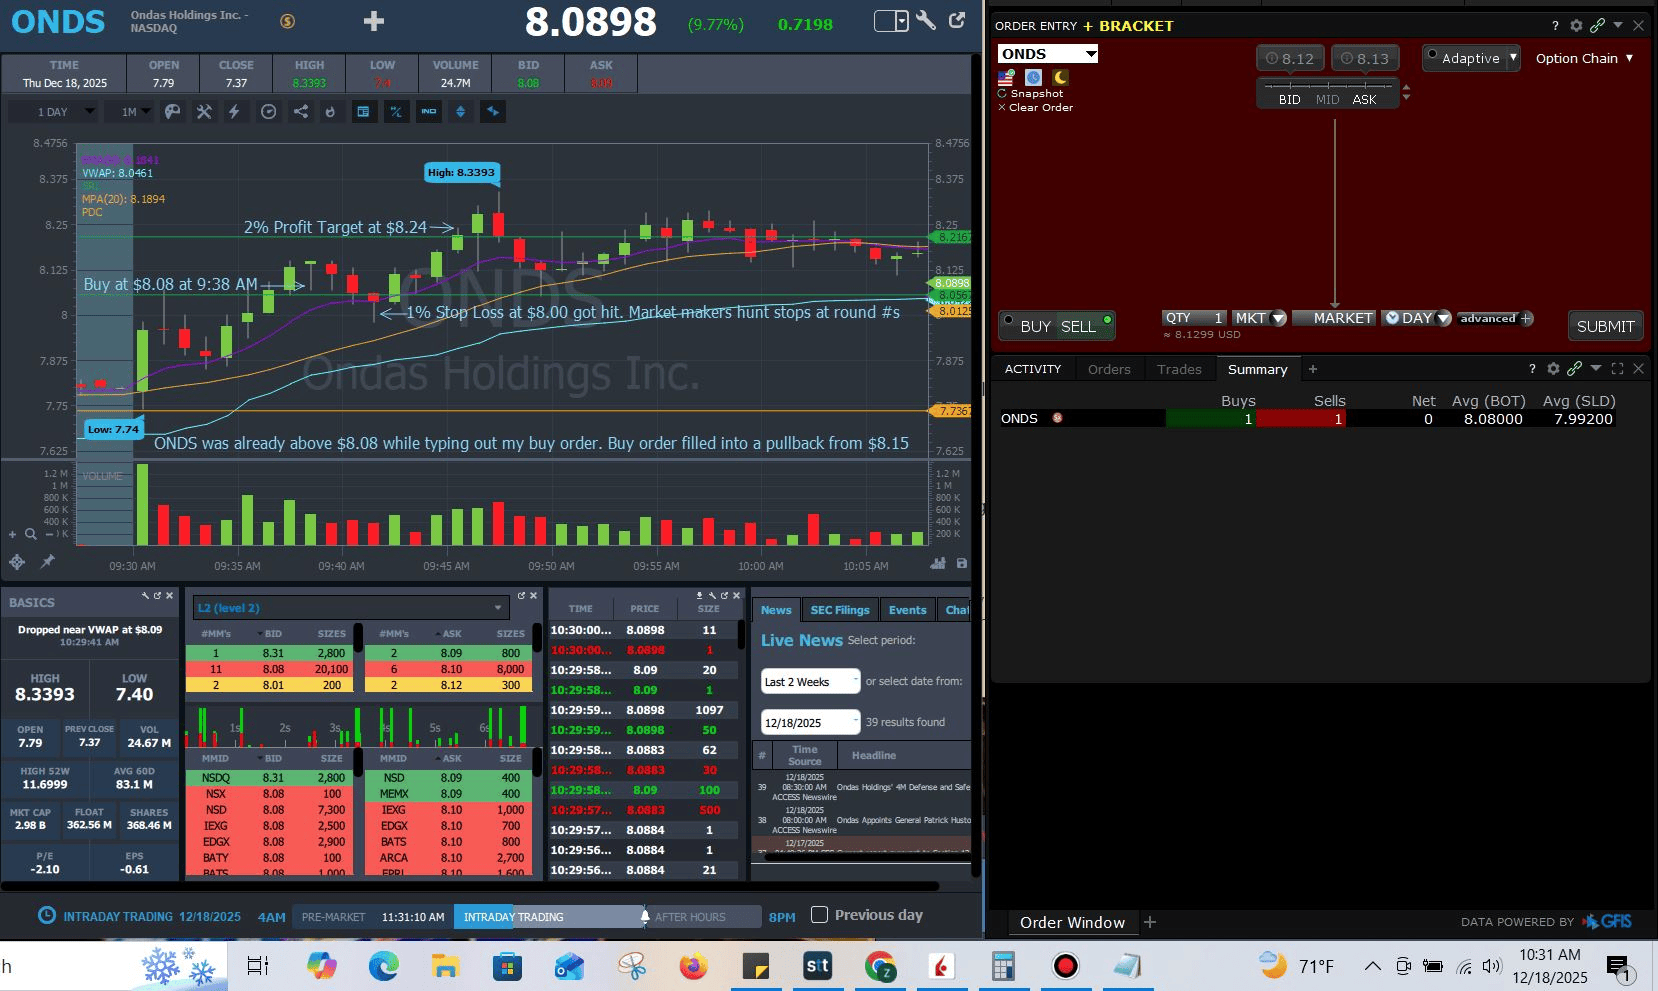Click Order Entry green link chain icon

(x=1597, y=25)
